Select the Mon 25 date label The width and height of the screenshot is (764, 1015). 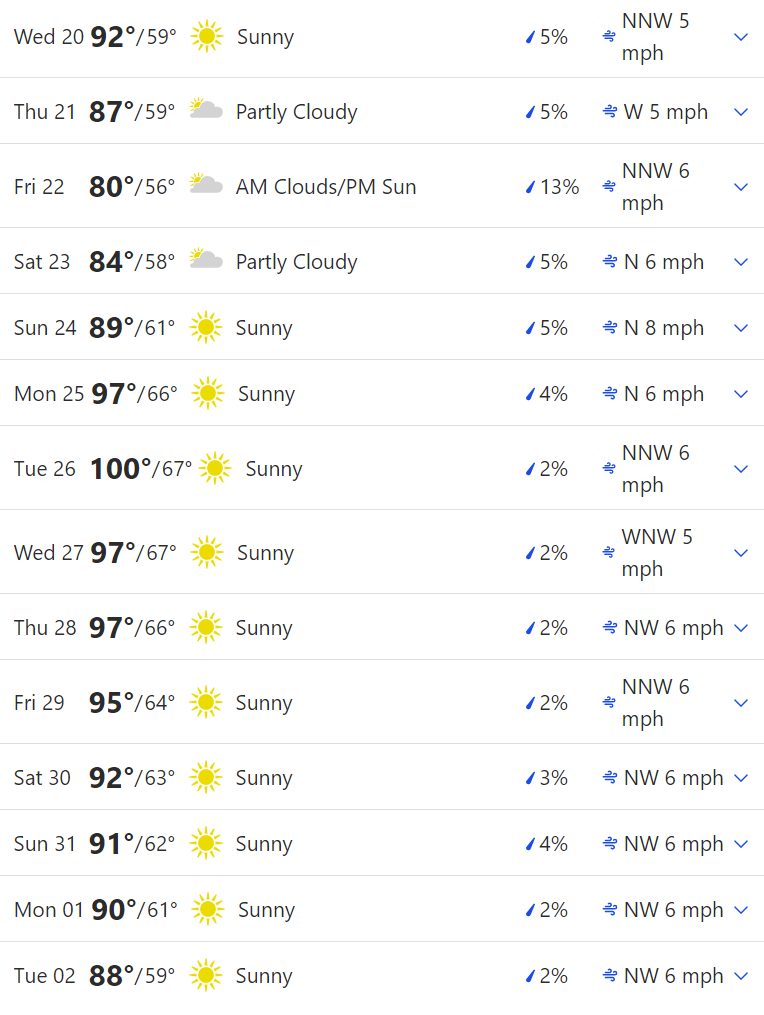click(x=49, y=394)
